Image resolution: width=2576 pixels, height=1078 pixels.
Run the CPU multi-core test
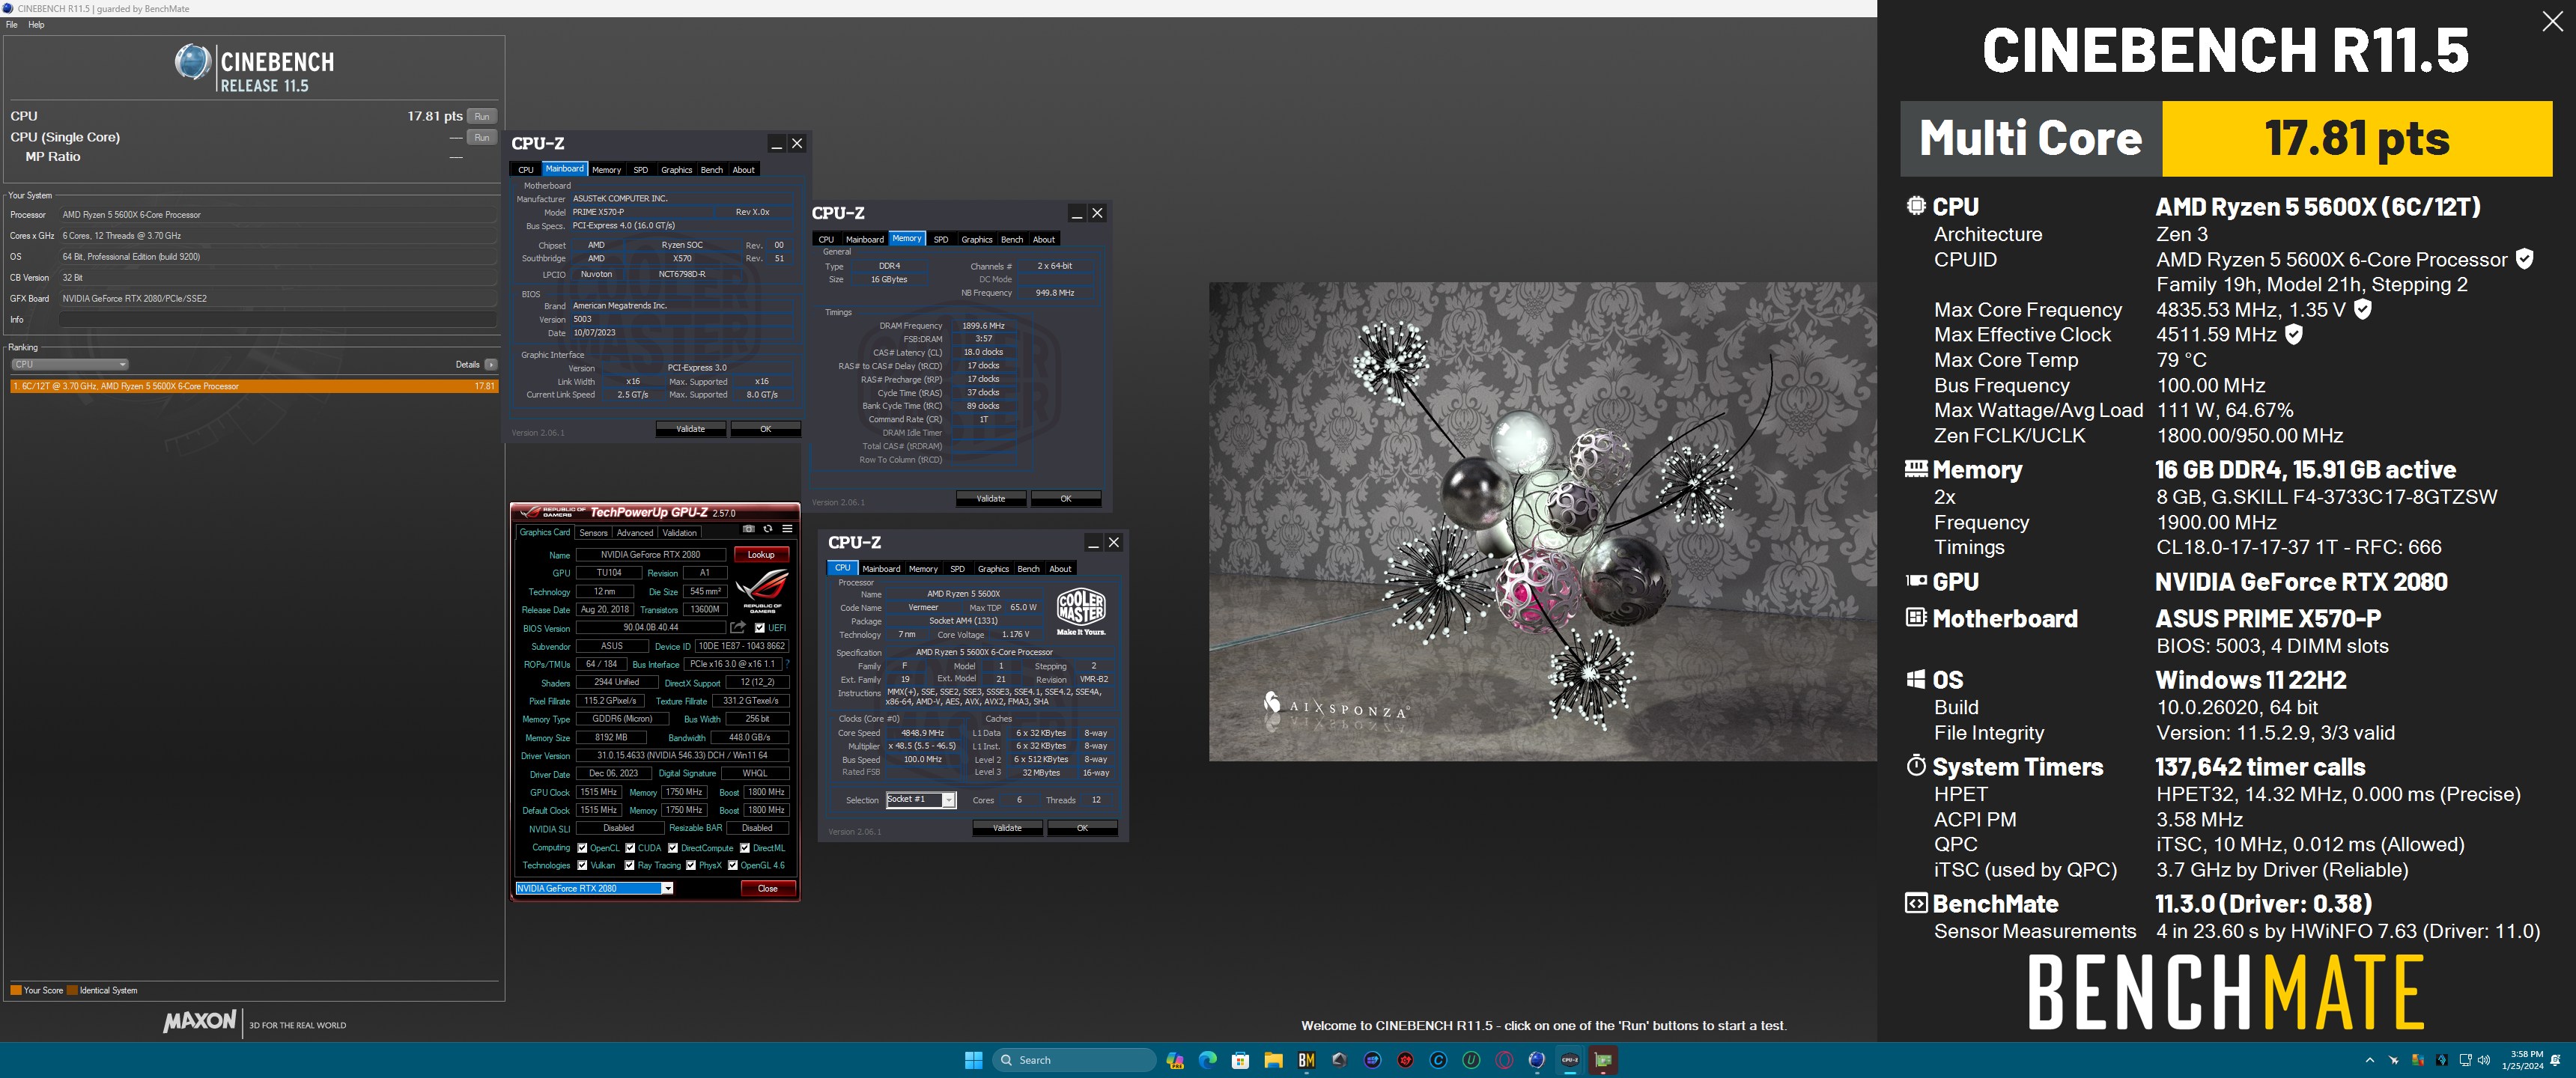click(482, 116)
